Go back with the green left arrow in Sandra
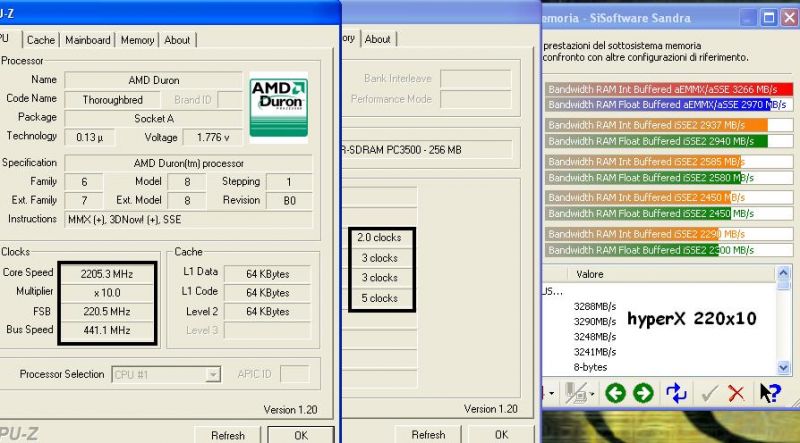Image resolution: width=800 pixels, height=443 pixels. [615, 393]
